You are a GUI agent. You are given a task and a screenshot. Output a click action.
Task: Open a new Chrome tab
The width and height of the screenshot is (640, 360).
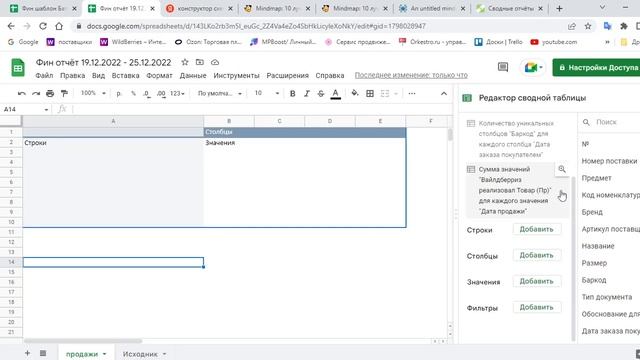tap(559, 8)
